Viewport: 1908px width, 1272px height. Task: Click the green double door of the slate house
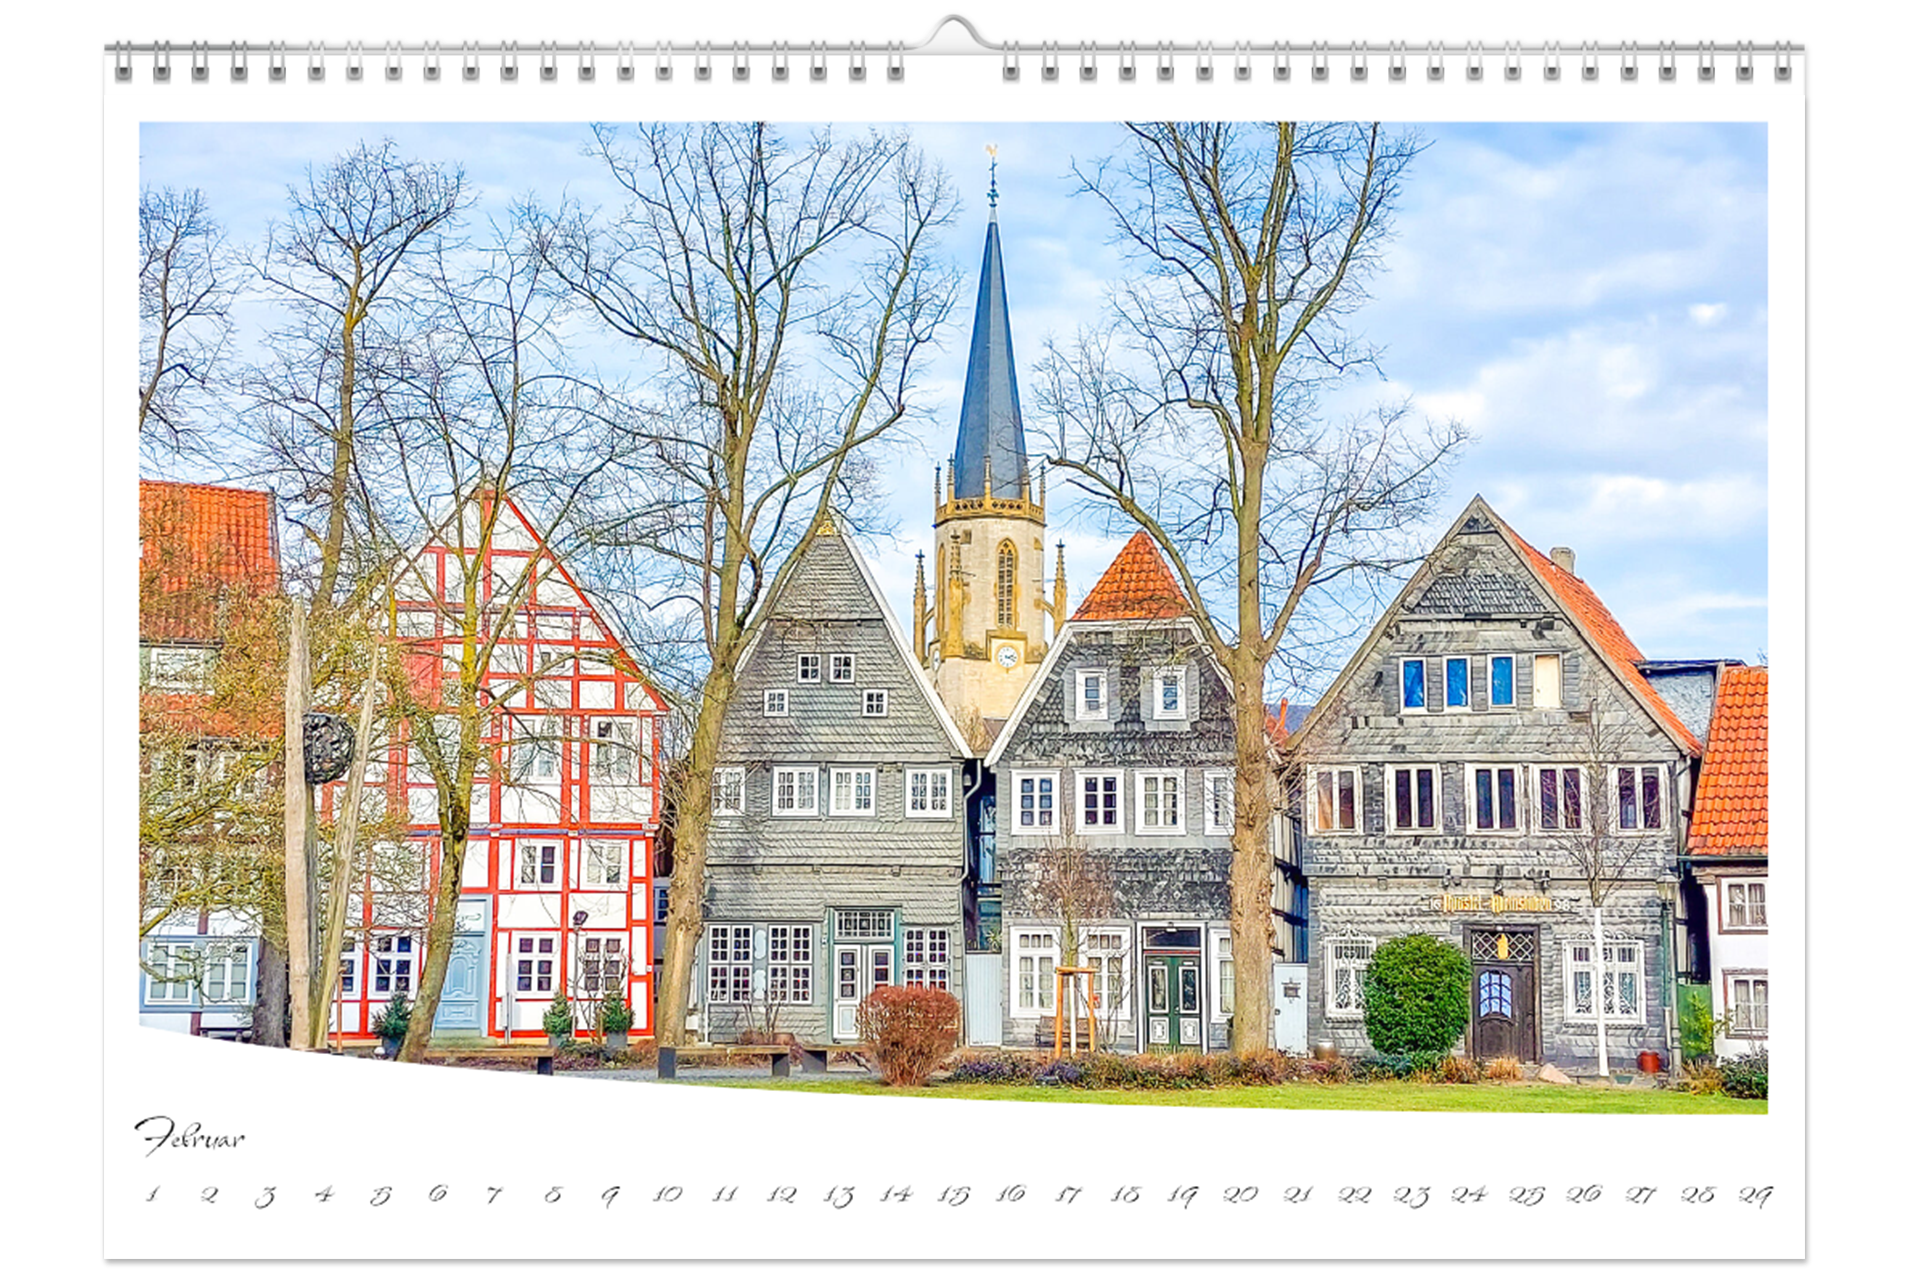tap(1172, 1000)
